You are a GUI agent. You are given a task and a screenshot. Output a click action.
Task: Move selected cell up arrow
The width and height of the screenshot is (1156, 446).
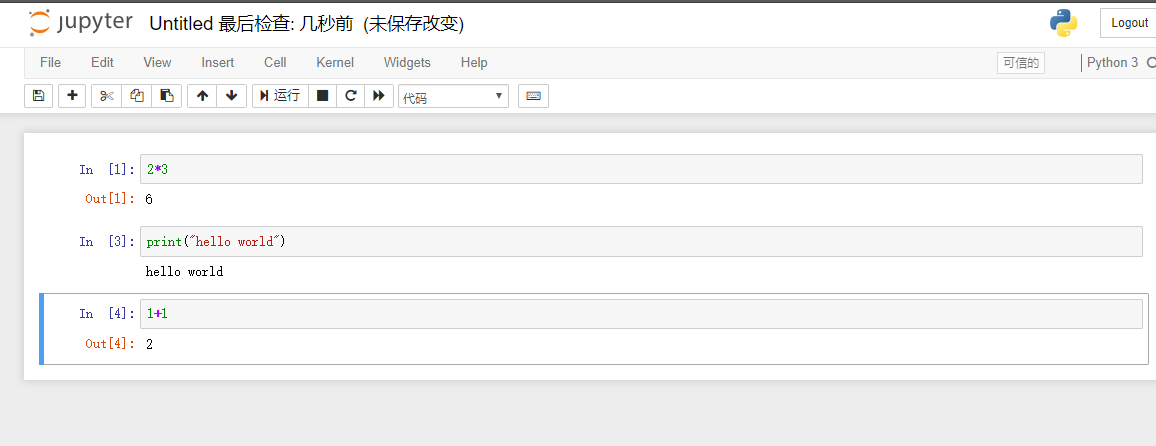202,96
